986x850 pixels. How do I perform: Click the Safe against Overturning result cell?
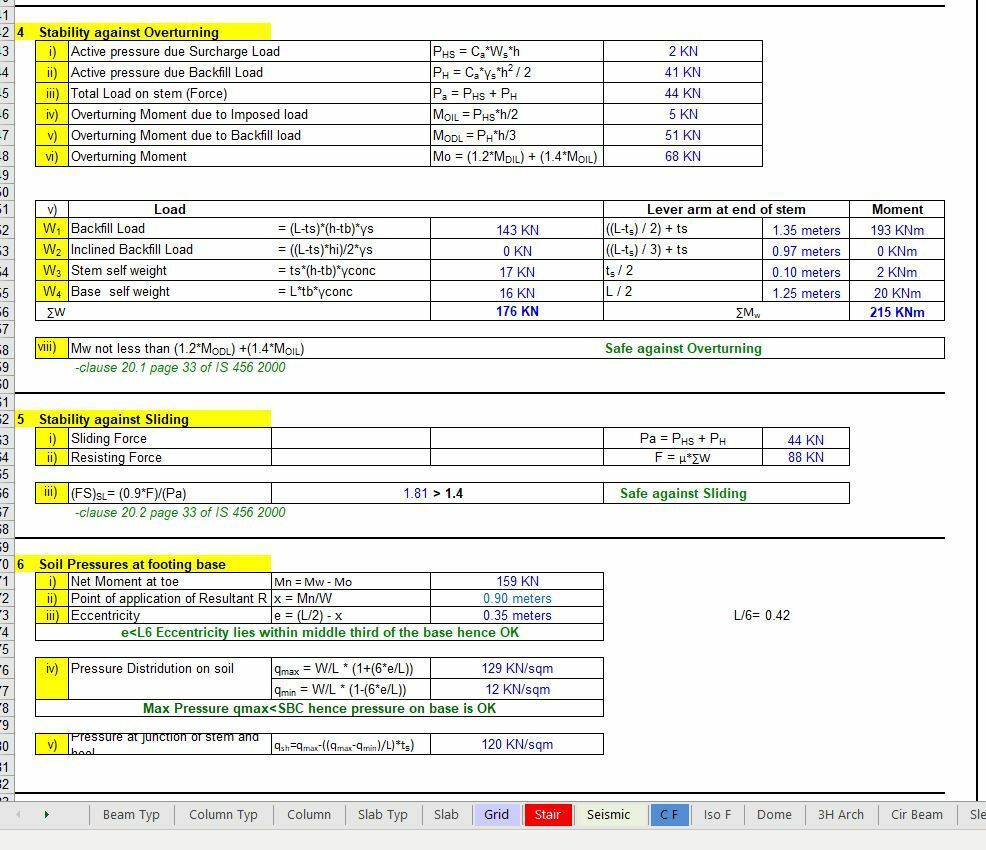click(683, 348)
